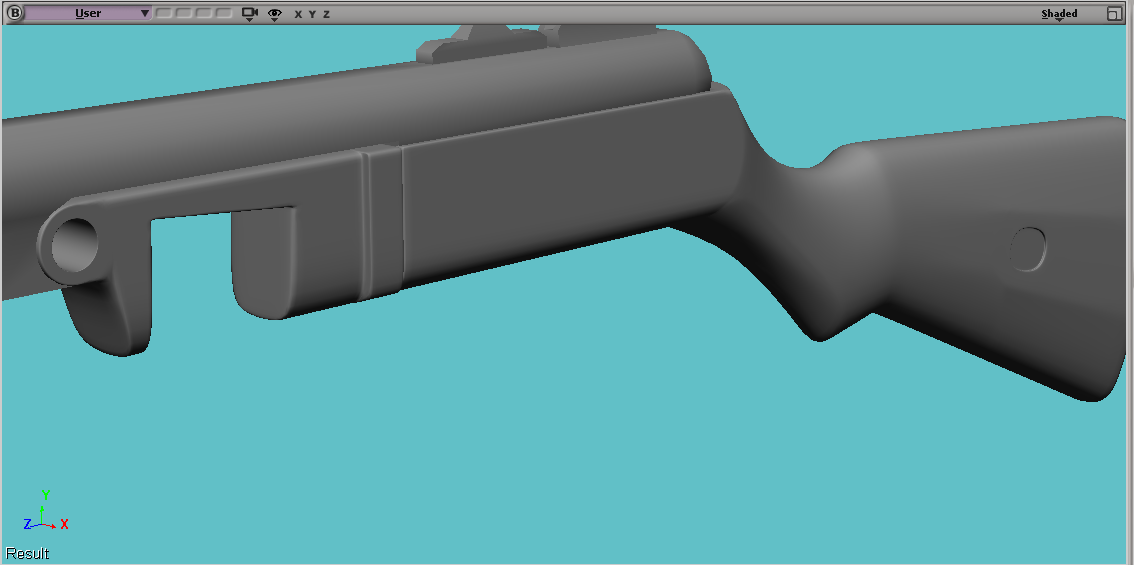Click the viewport B letter button
Screen dimensions: 1134x565
14,13
